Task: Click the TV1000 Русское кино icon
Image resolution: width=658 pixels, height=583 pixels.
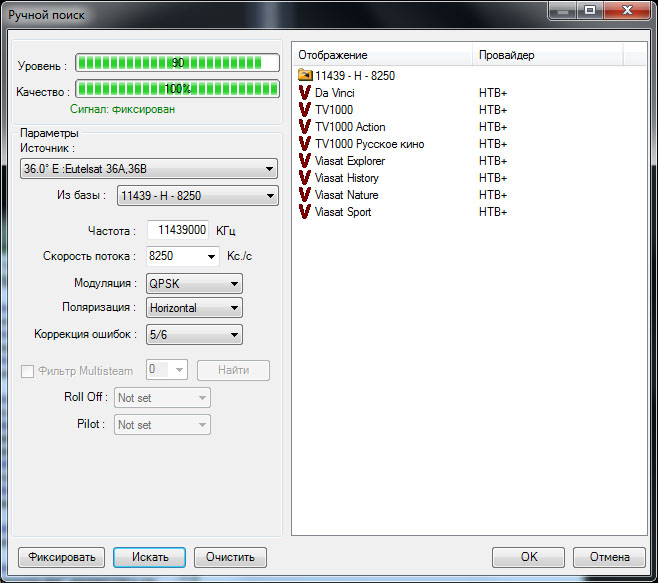Action: [x=305, y=144]
